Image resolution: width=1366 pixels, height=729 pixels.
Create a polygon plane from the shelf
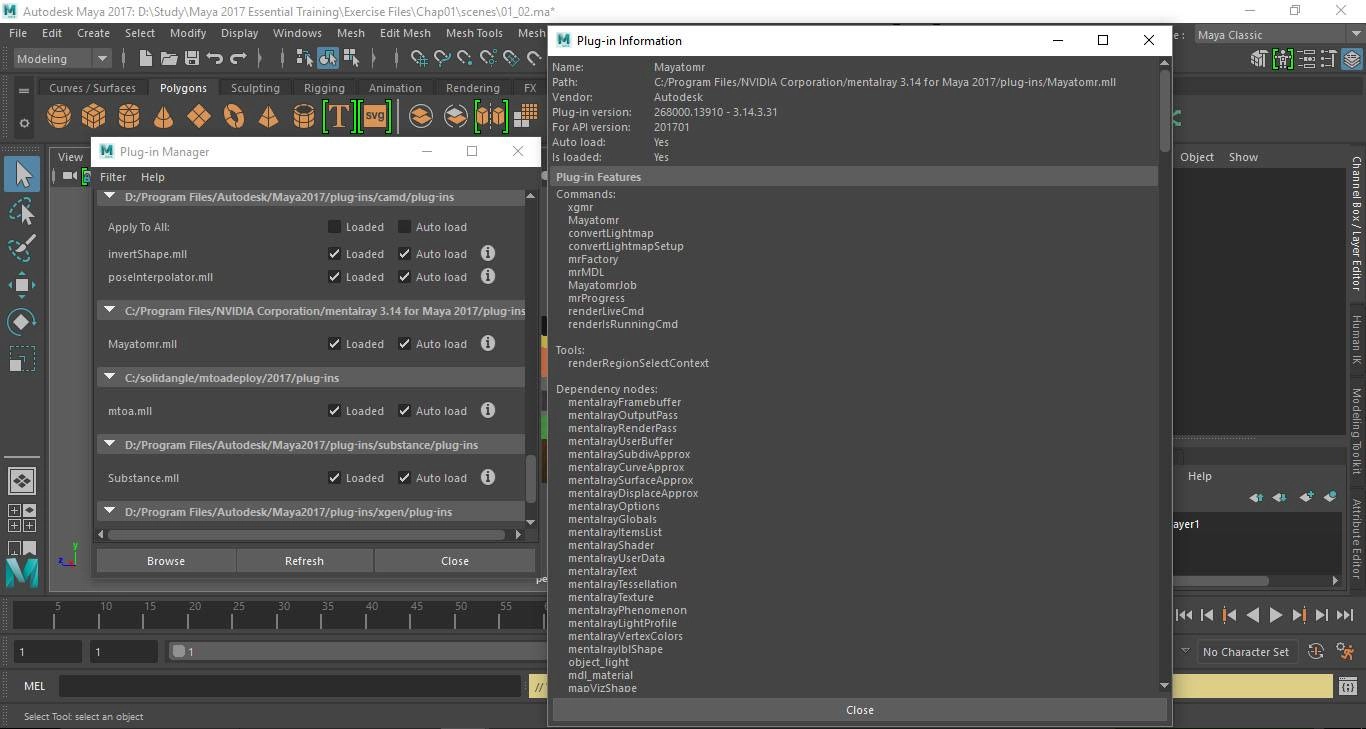click(199, 117)
